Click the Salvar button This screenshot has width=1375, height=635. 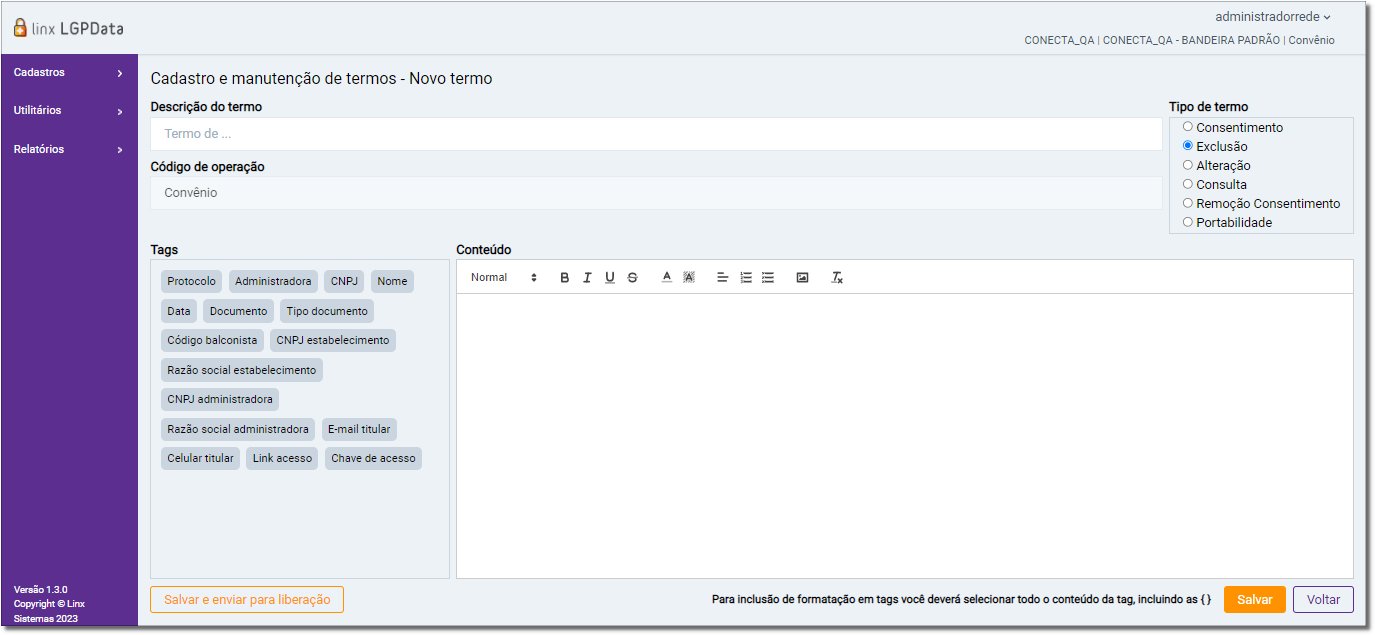1254,600
